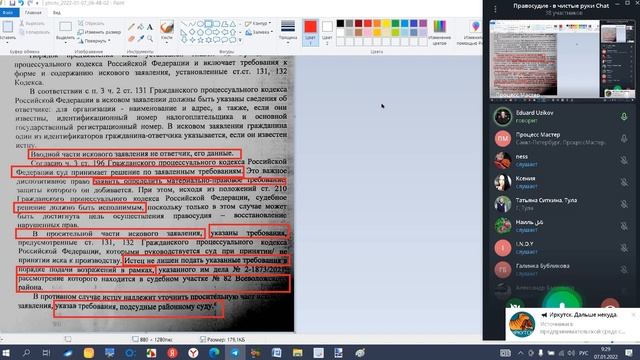Choose the Line shape in Shapes gallery
The height and width of the screenshot is (360, 640).
184,24
